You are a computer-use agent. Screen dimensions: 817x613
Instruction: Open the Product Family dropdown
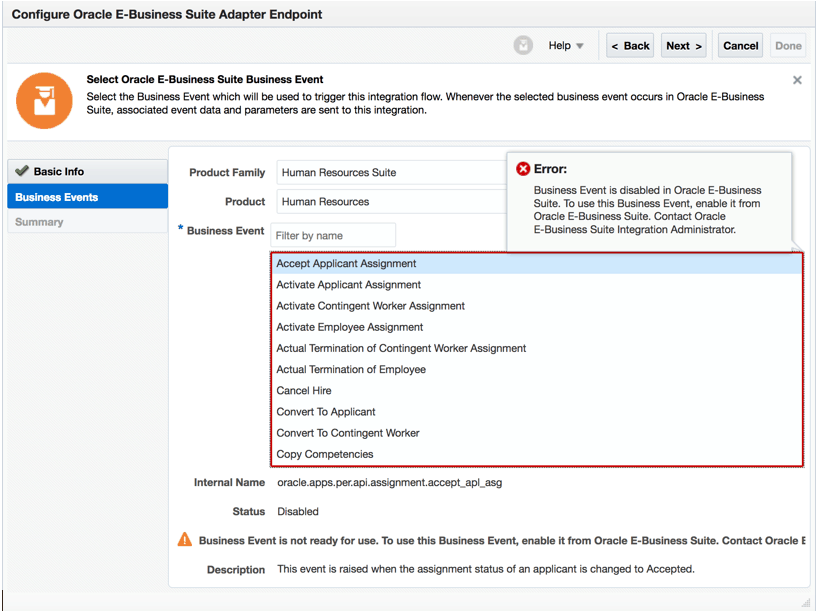[x=392, y=173]
